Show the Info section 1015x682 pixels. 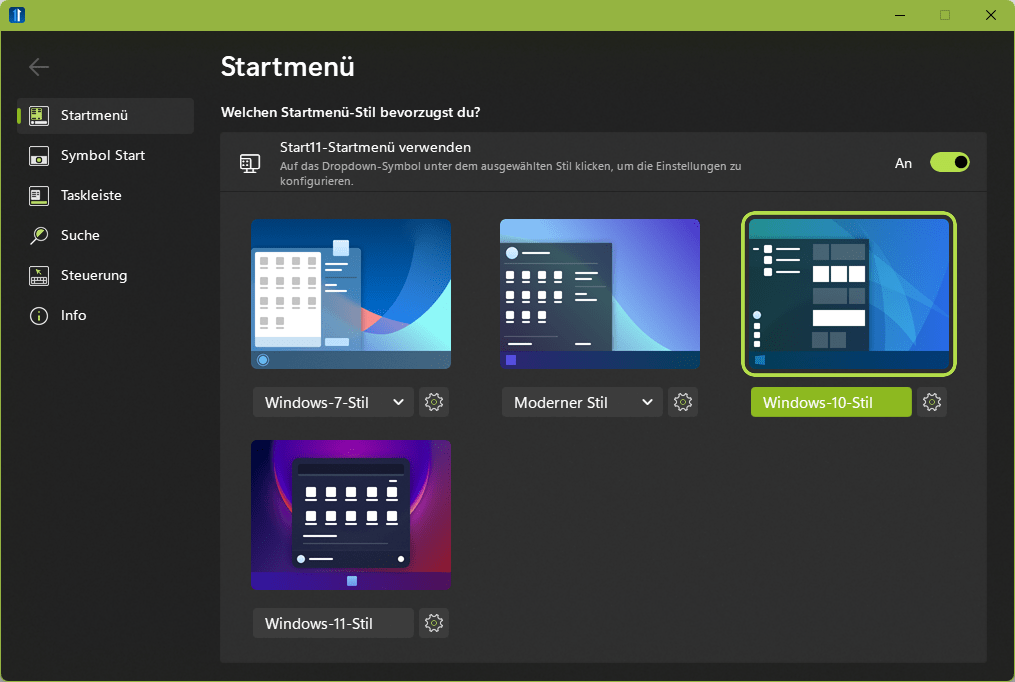[x=106, y=316]
